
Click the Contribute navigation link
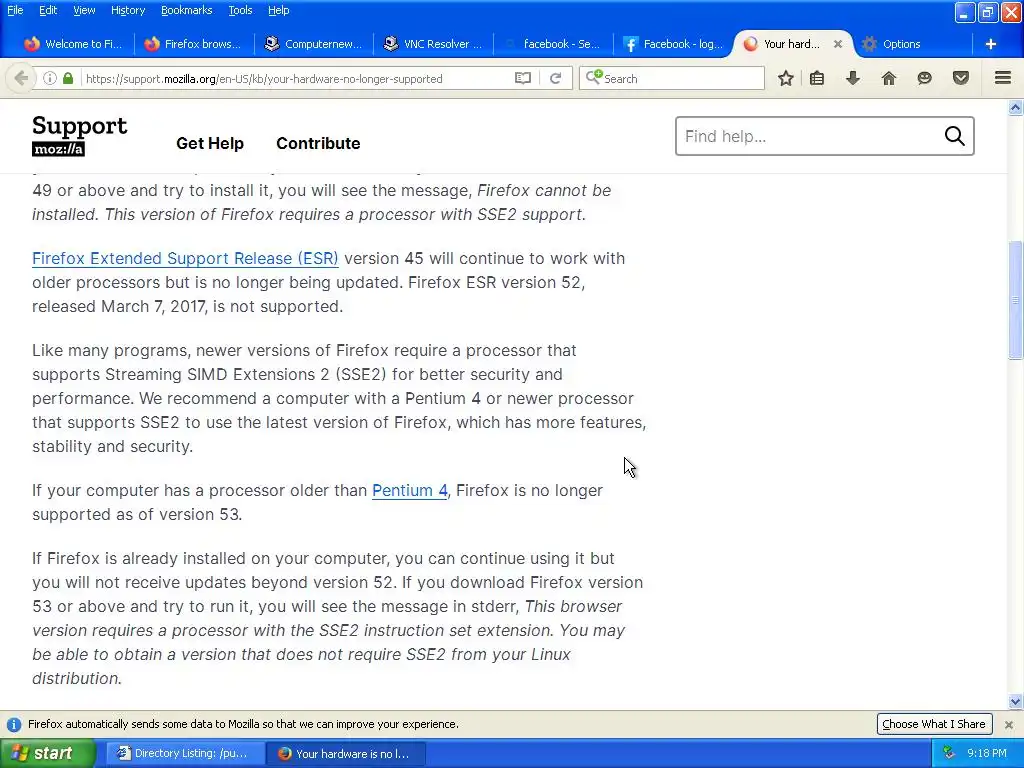pos(318,143)
